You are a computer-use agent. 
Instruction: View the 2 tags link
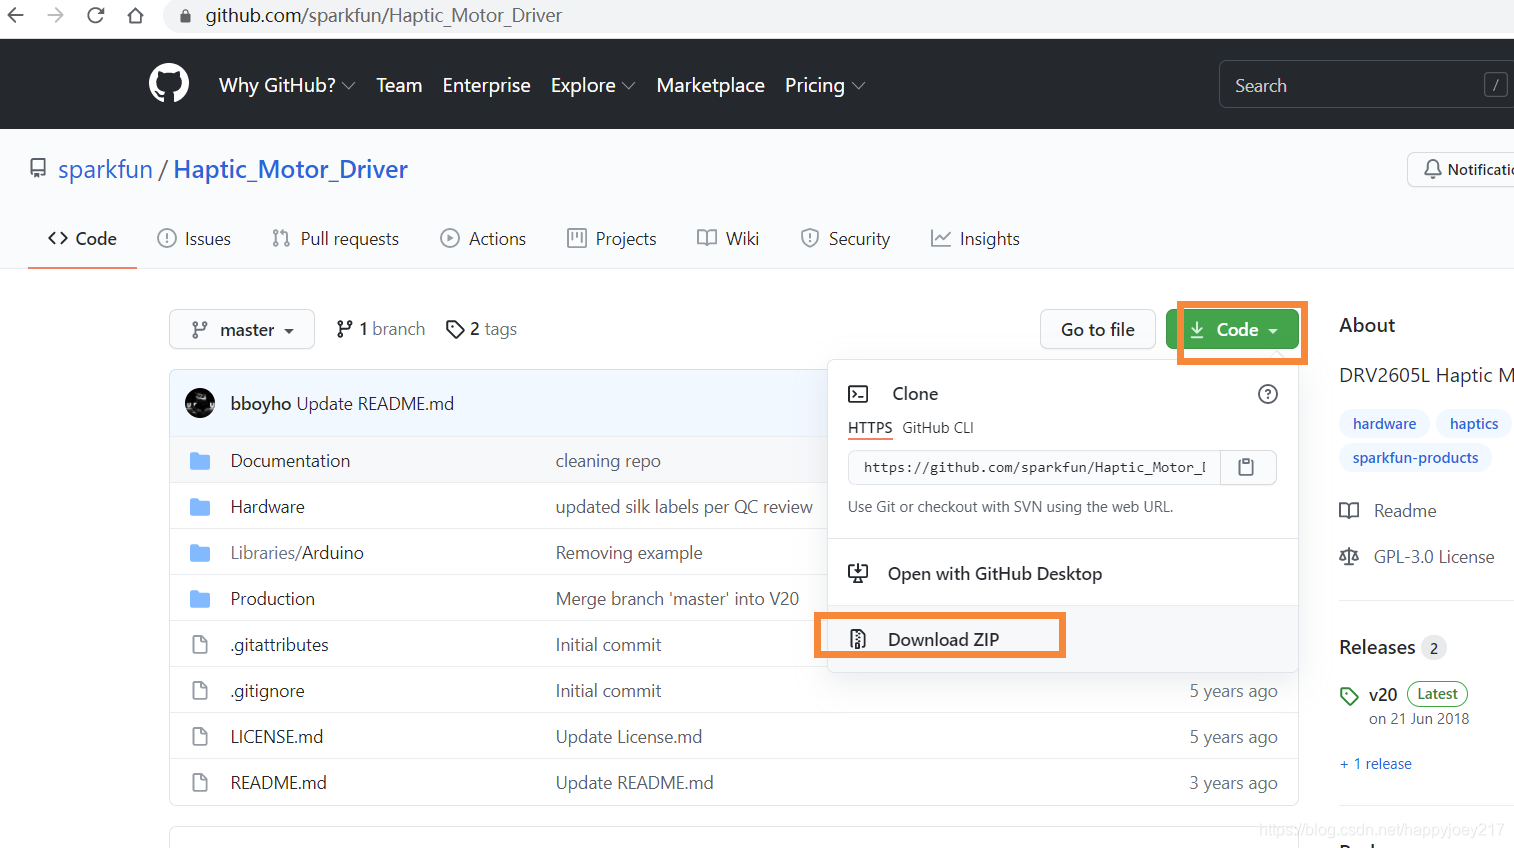[481, 329]
